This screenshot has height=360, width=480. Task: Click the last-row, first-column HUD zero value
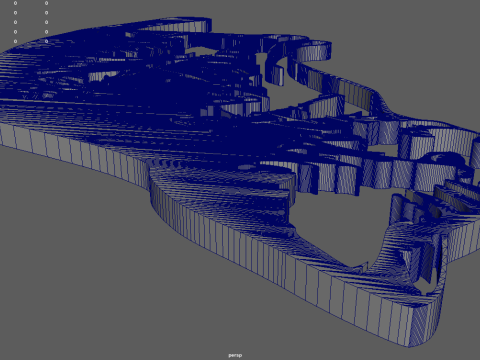point(15,41)
